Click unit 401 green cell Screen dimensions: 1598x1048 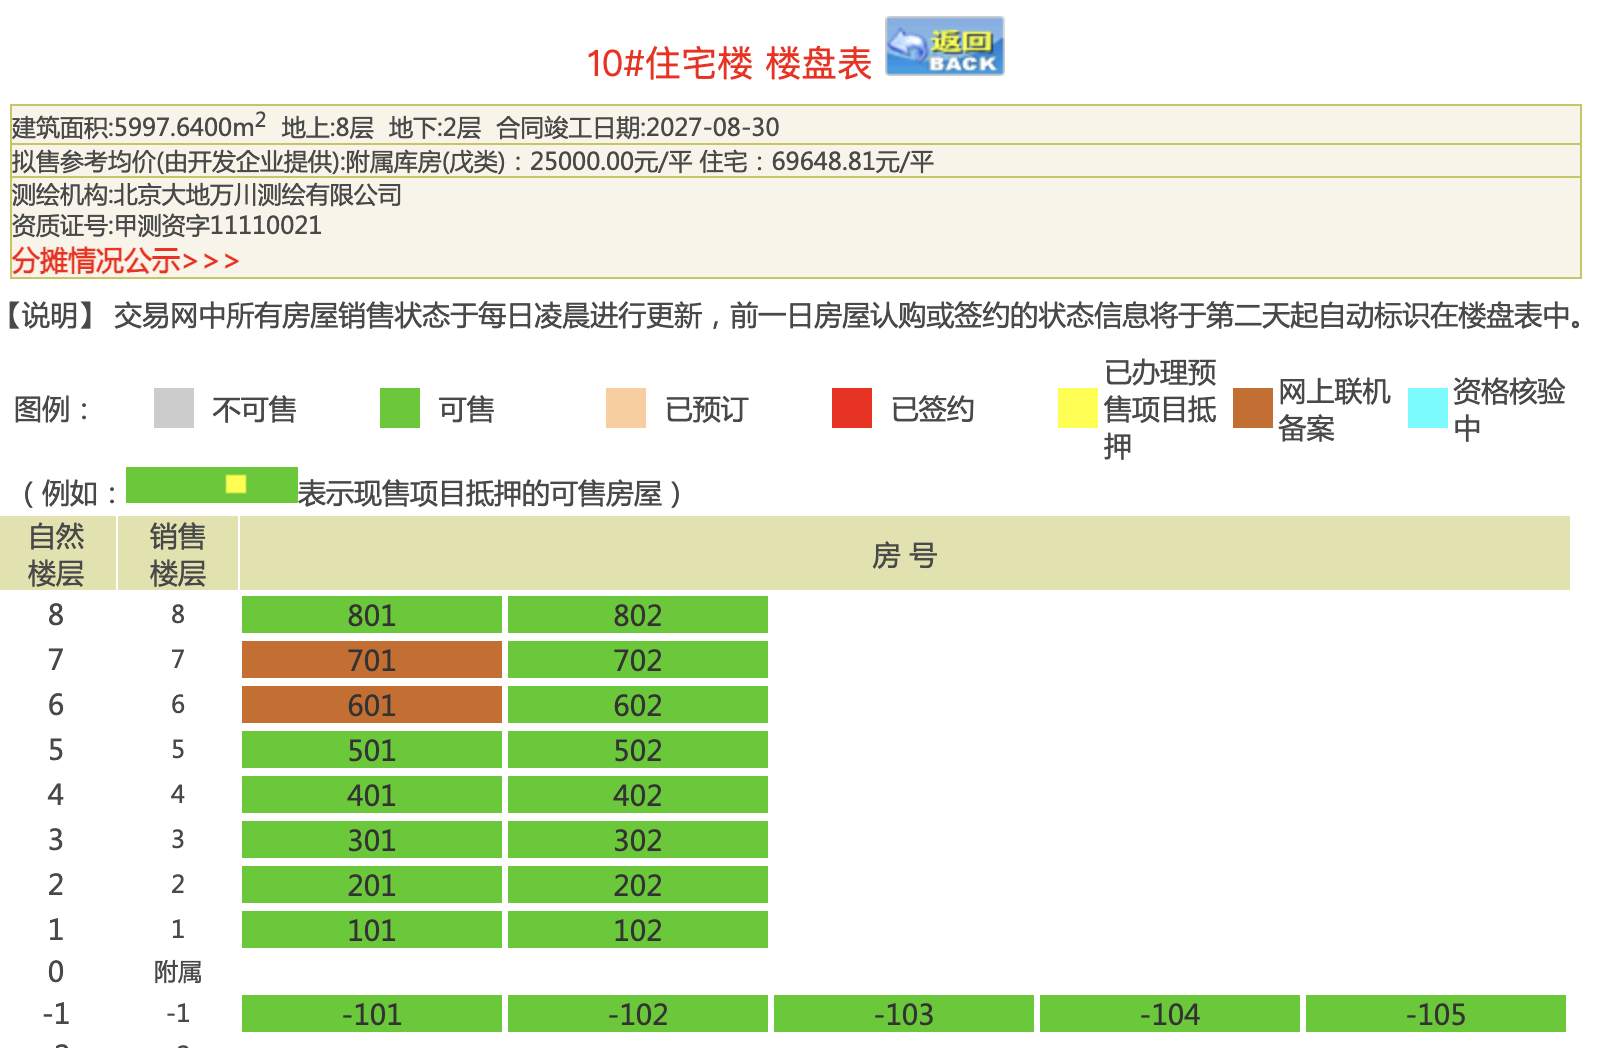click(371, 795)
